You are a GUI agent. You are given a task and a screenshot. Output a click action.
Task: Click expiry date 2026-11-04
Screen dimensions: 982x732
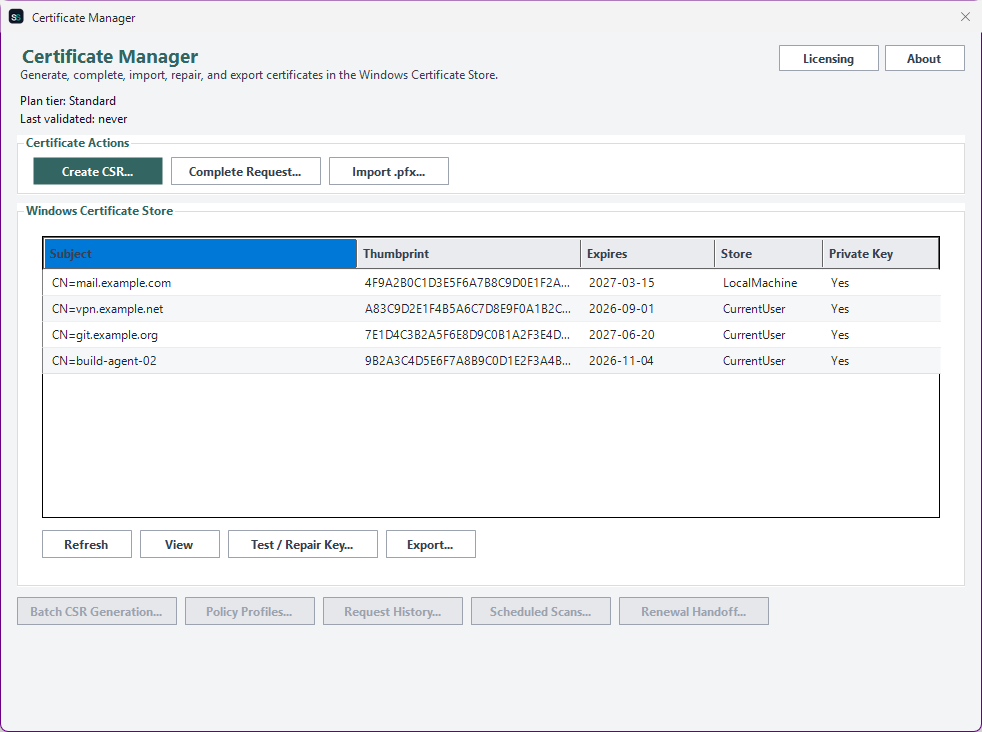(621, 361)
